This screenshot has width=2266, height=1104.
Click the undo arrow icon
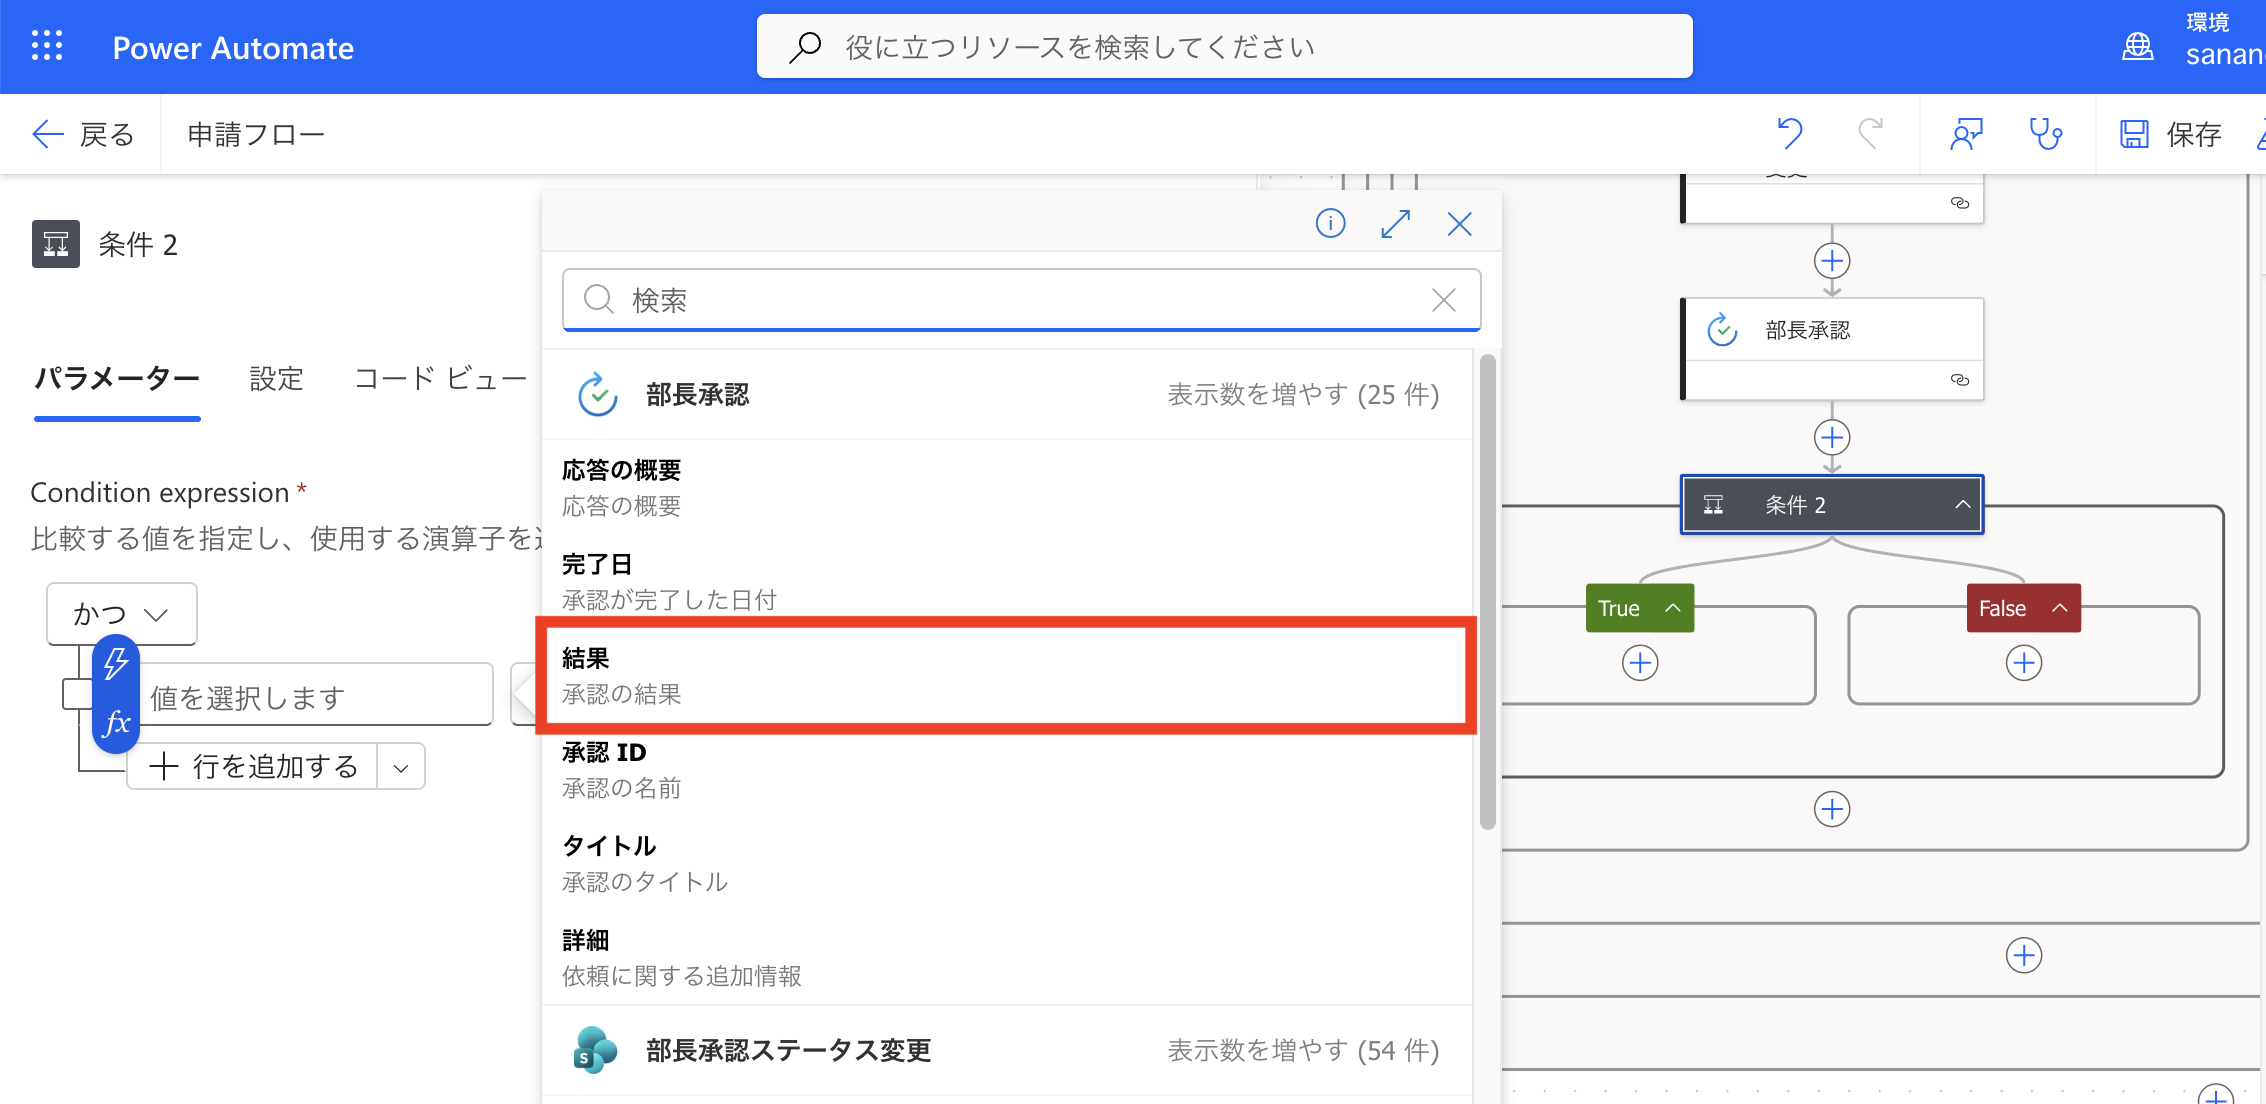click(1790, 133)
